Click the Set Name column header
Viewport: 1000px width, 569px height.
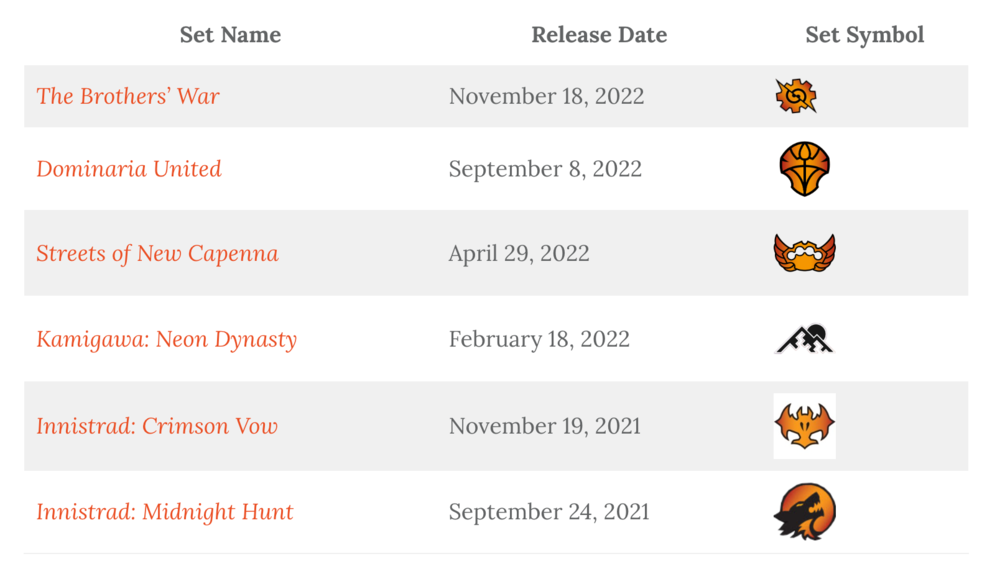(230, 35)
